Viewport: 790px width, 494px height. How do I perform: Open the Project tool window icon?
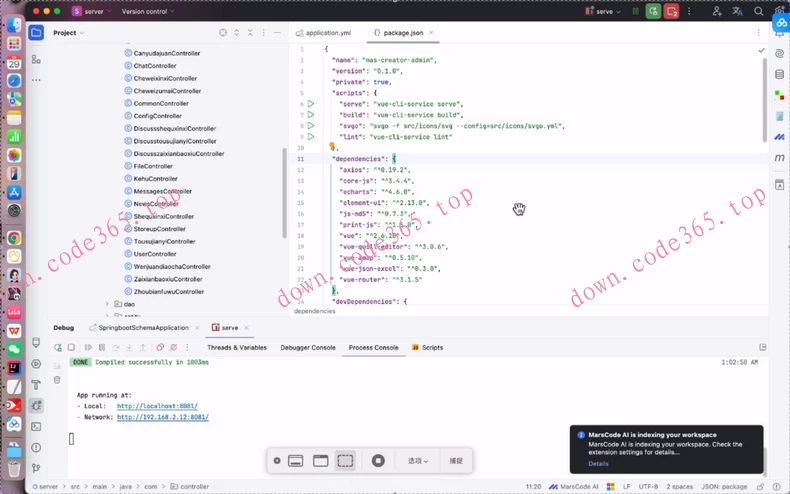(36, 33)
